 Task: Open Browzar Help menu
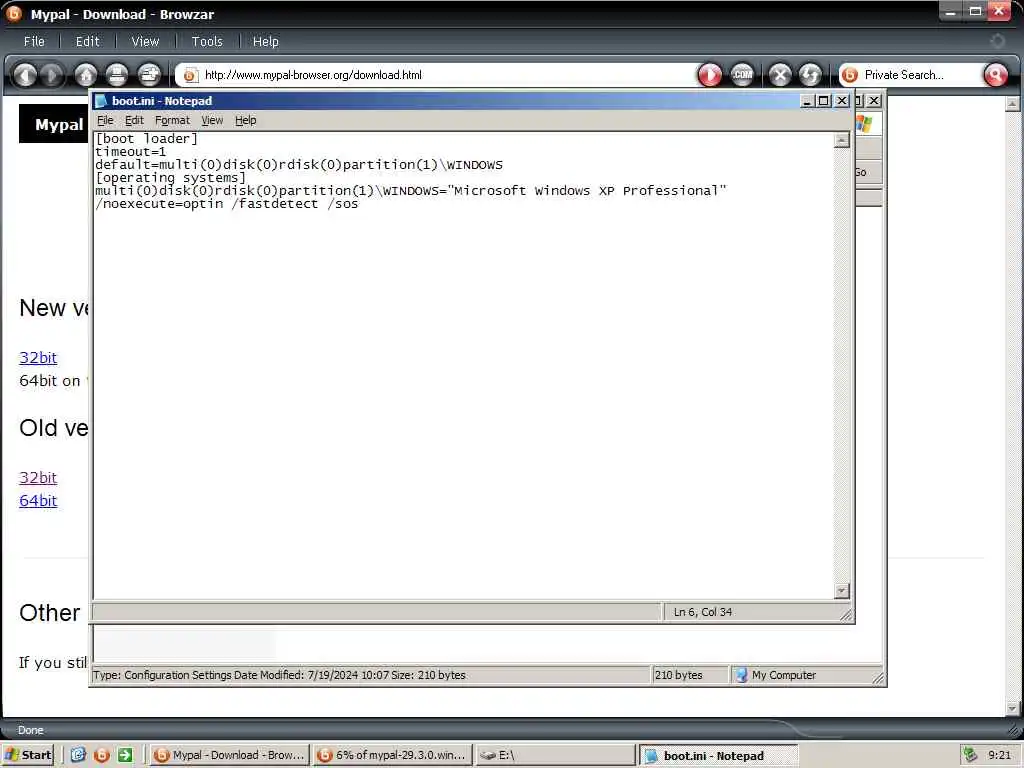265,41
